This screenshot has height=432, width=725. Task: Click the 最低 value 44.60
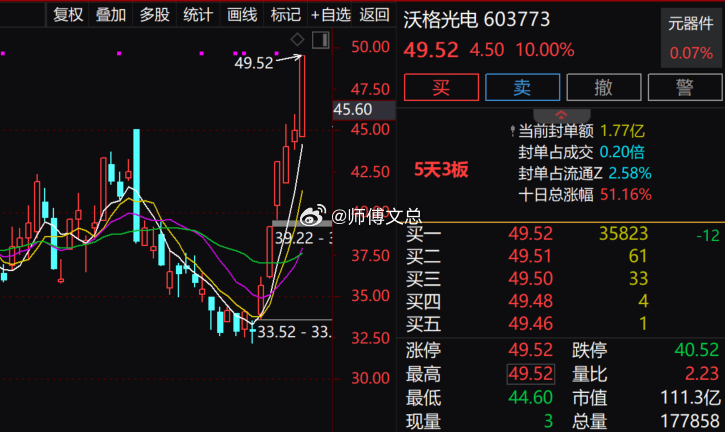pos(530,397)
